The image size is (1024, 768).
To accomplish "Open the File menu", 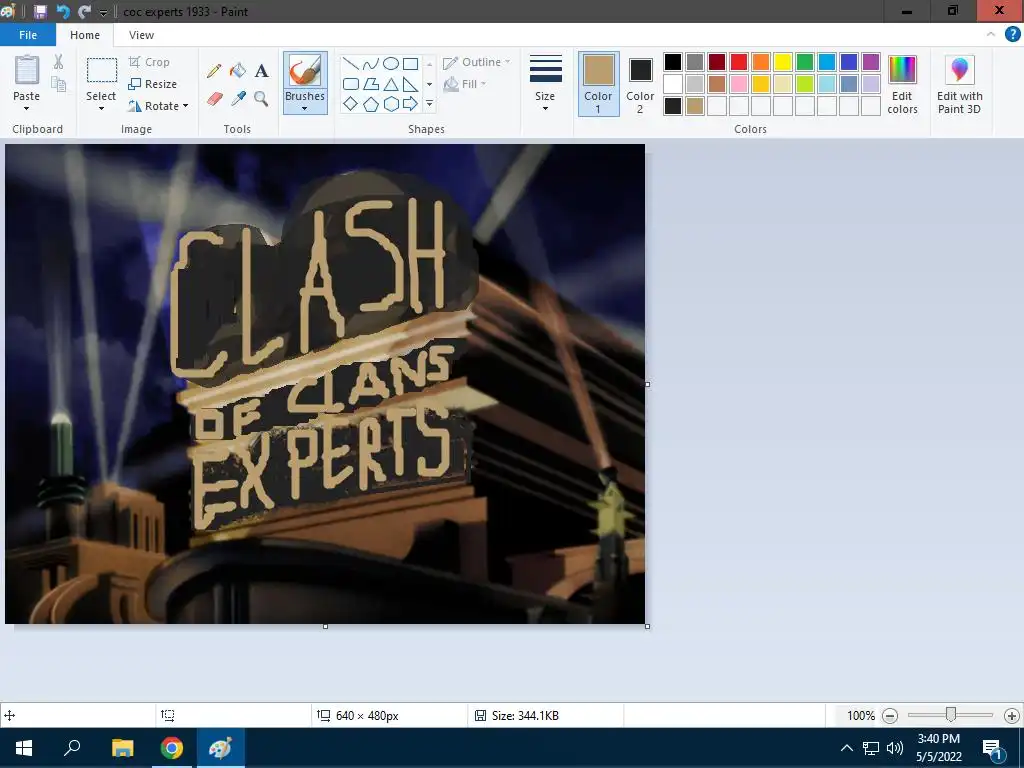I will tap(28, 35).
